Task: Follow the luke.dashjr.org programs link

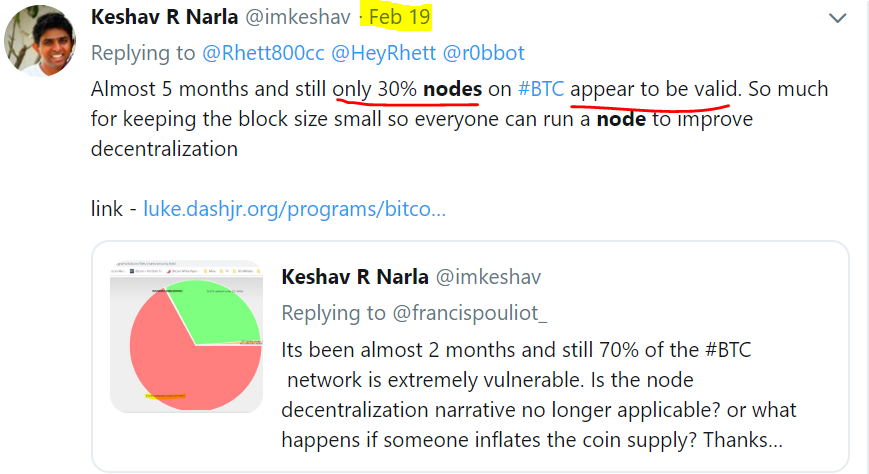Action: [x=294, y=209]
